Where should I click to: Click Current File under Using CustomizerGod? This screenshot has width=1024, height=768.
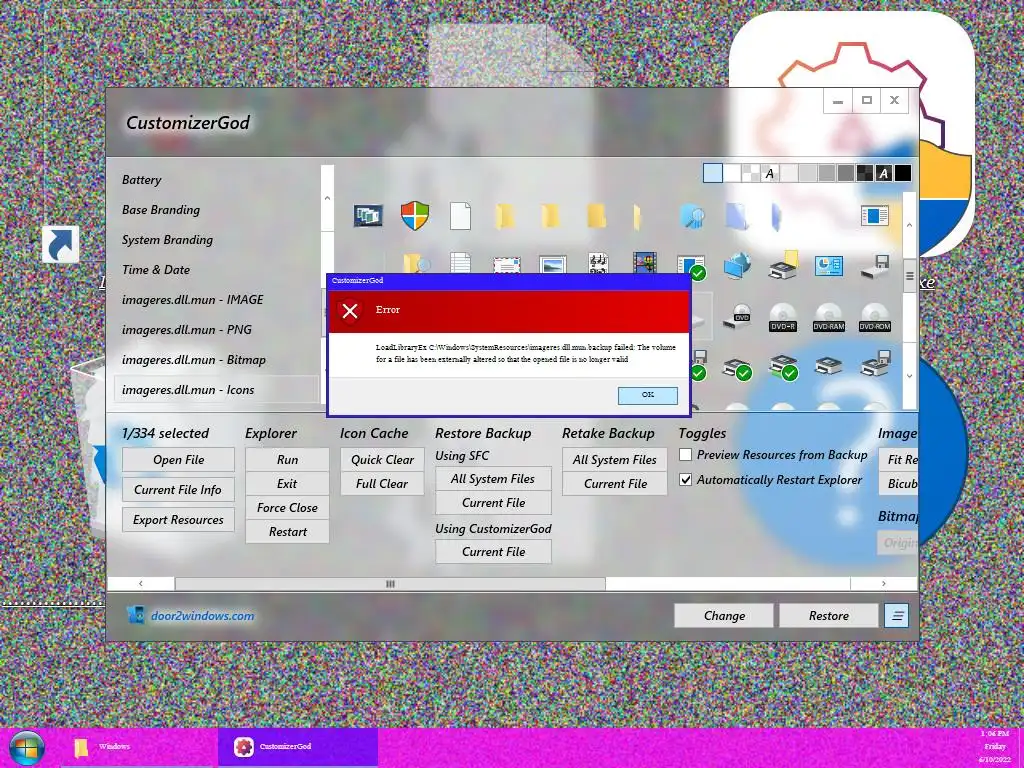point(493,552)
